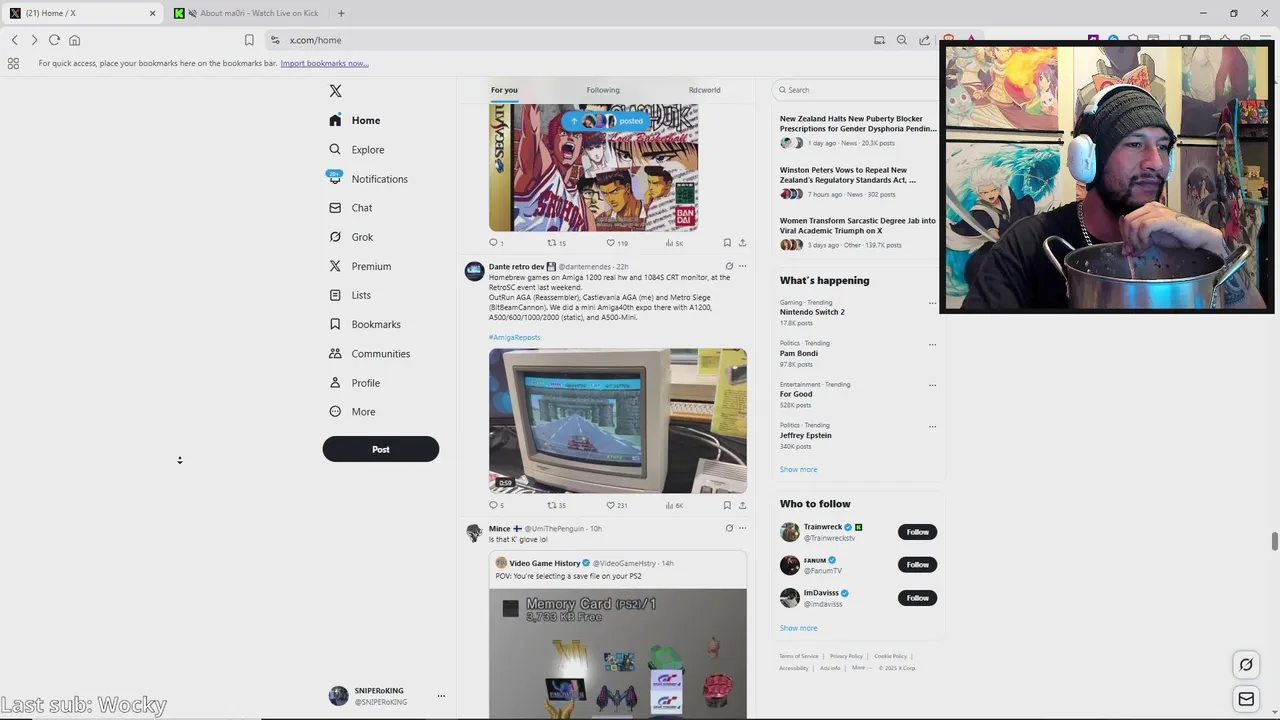The image size is (1280, 720).
Task: Open more options for Pam Bondi trend
Action: 932,344
